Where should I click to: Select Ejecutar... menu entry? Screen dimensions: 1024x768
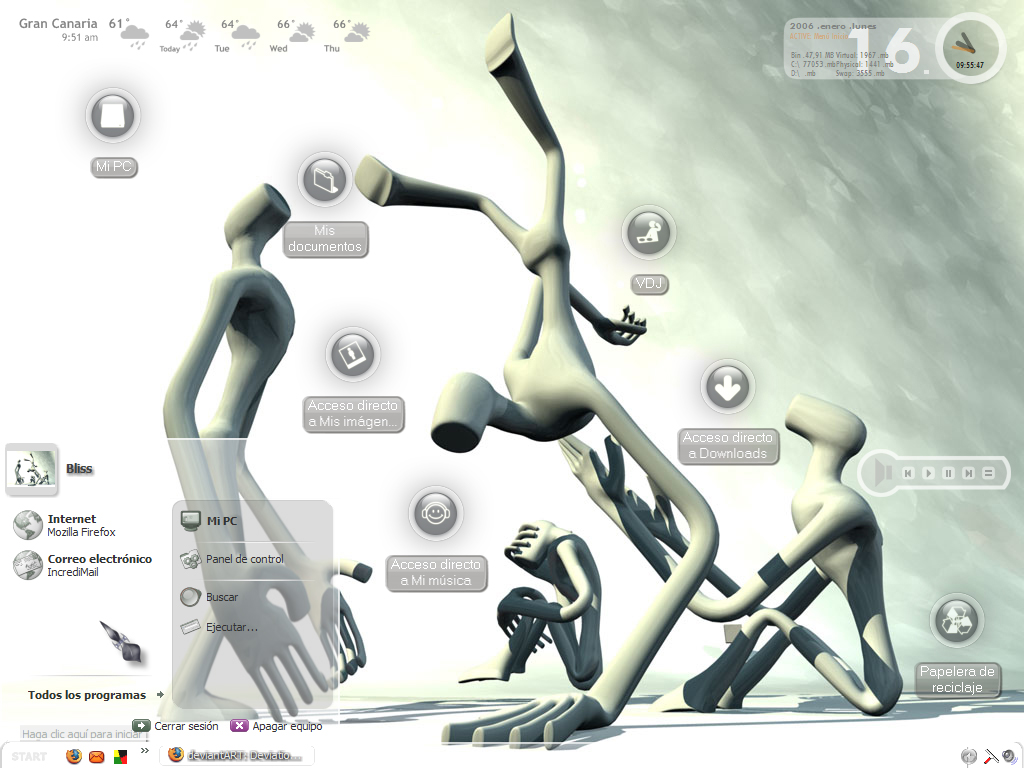(x=232, y=627)
